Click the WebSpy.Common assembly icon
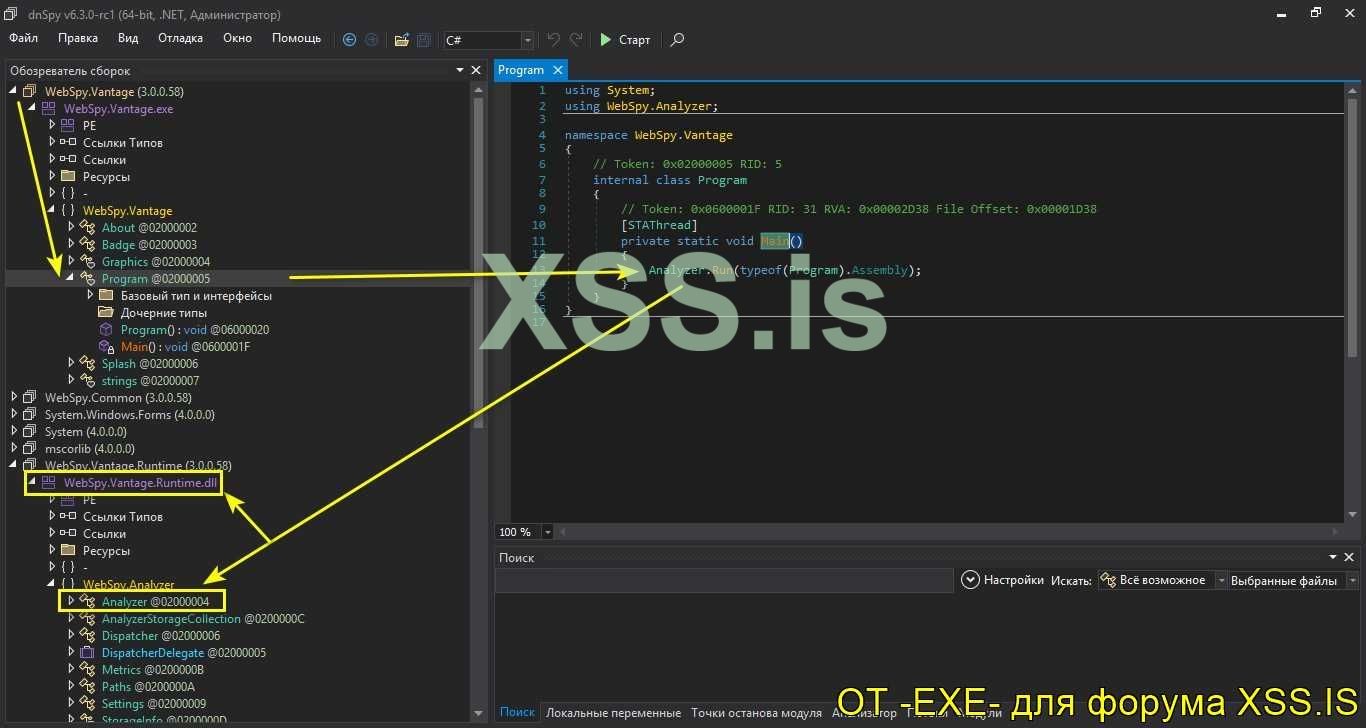This screenshot has width=1366, height=728. [29, 398]
